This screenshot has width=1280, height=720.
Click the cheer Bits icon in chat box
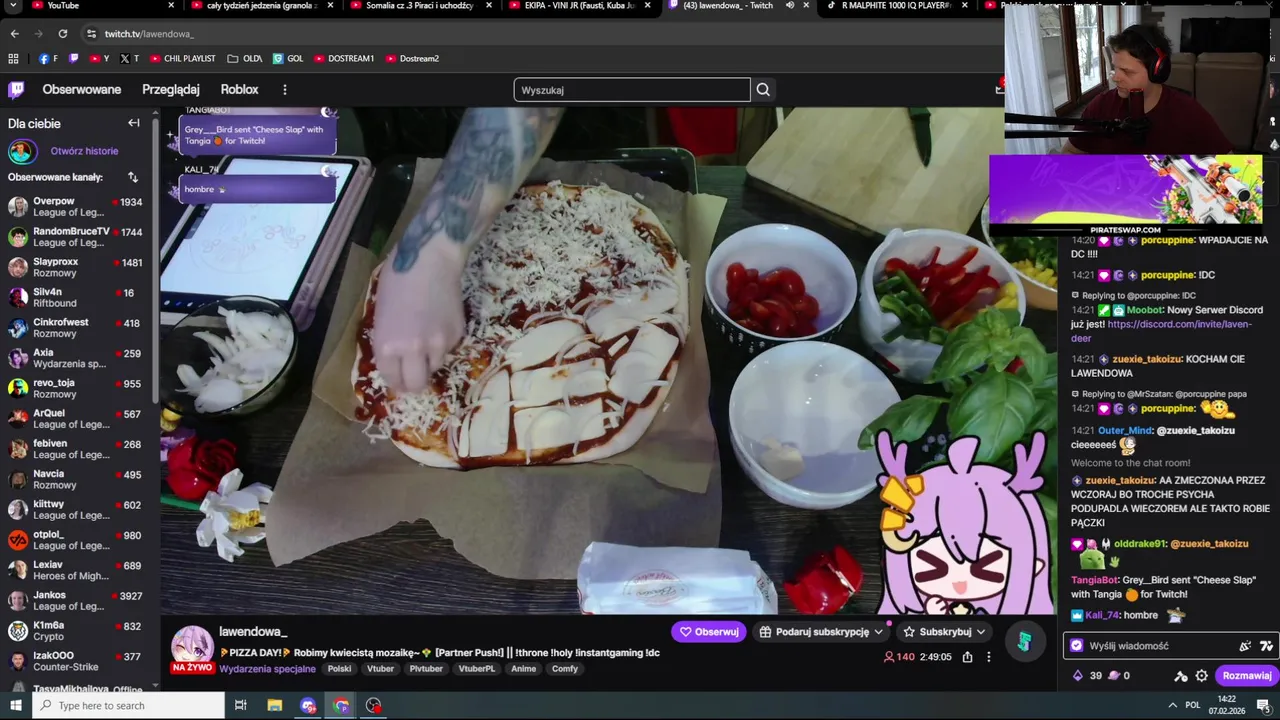tap(1245, 646)
